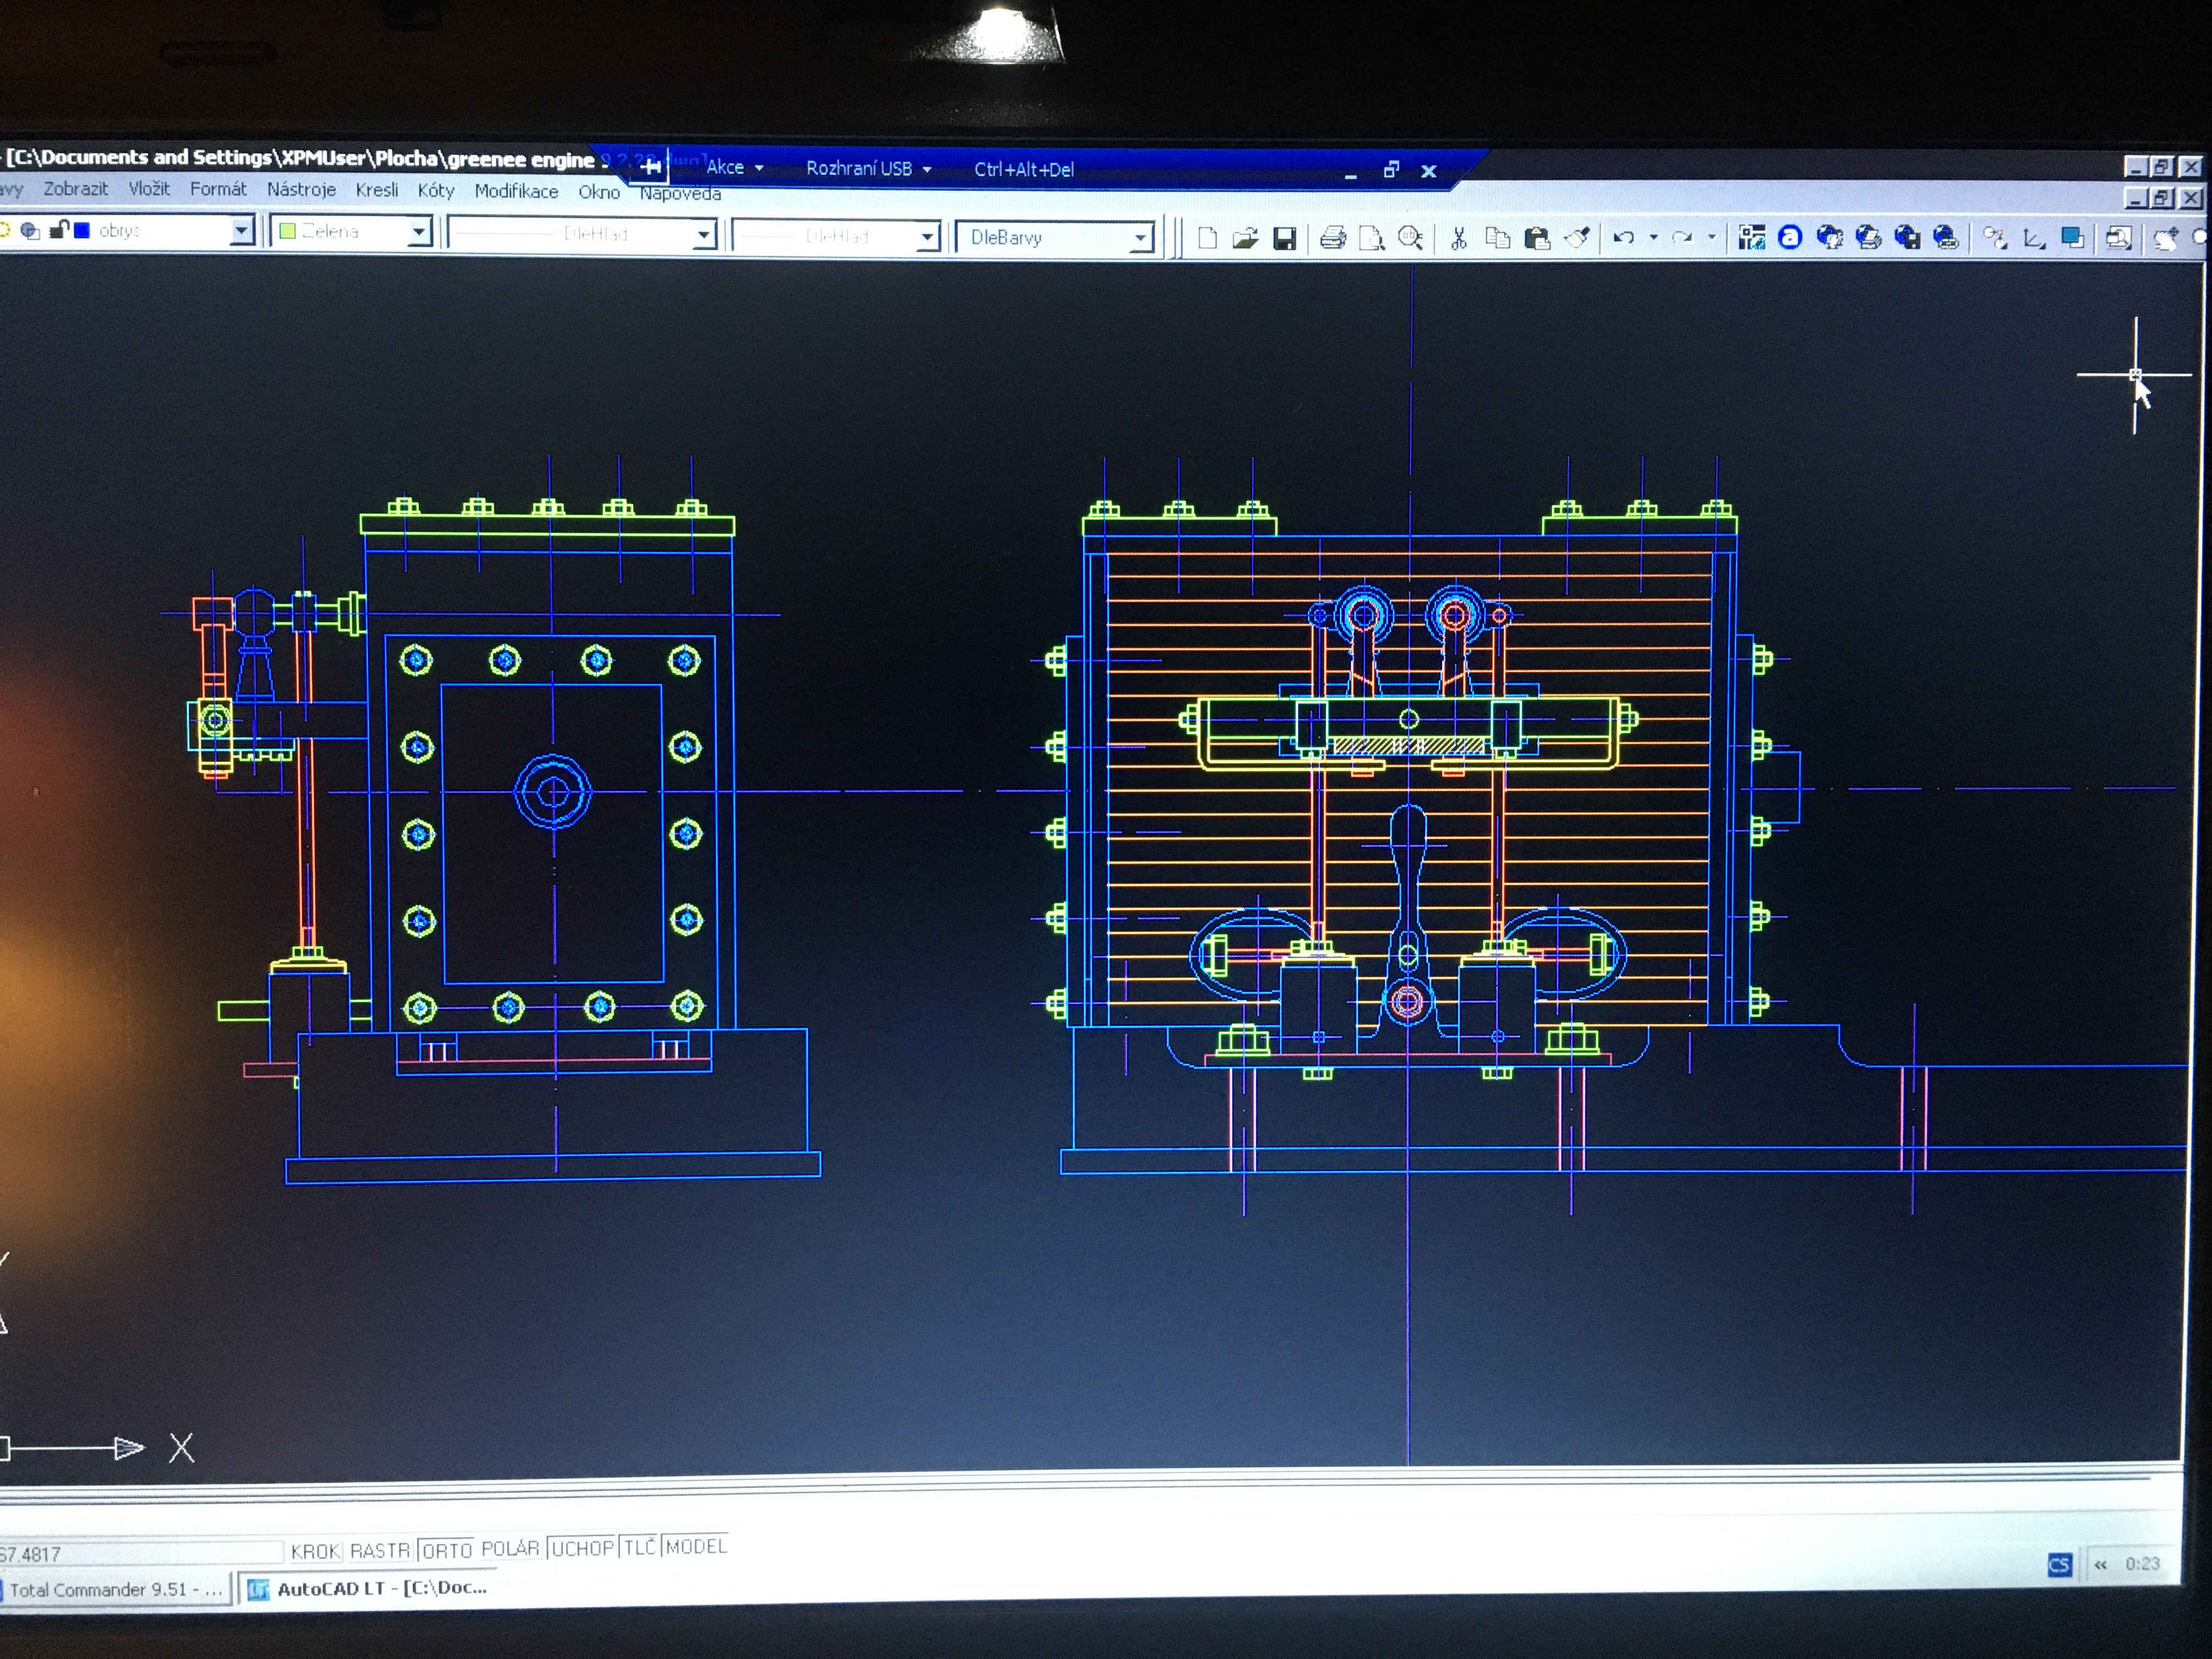Viewport: 2212px width, 1659px height.
Task: Click the Undo arrow icon
Action: pos(1623,238)
